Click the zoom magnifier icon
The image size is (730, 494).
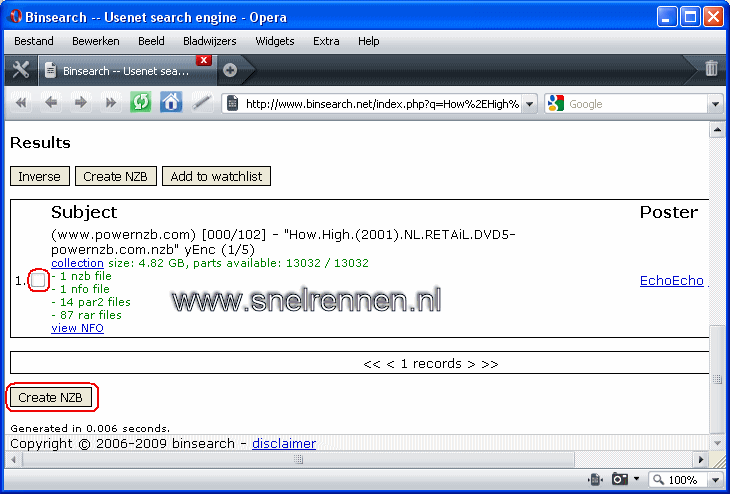tap(658, 479)
